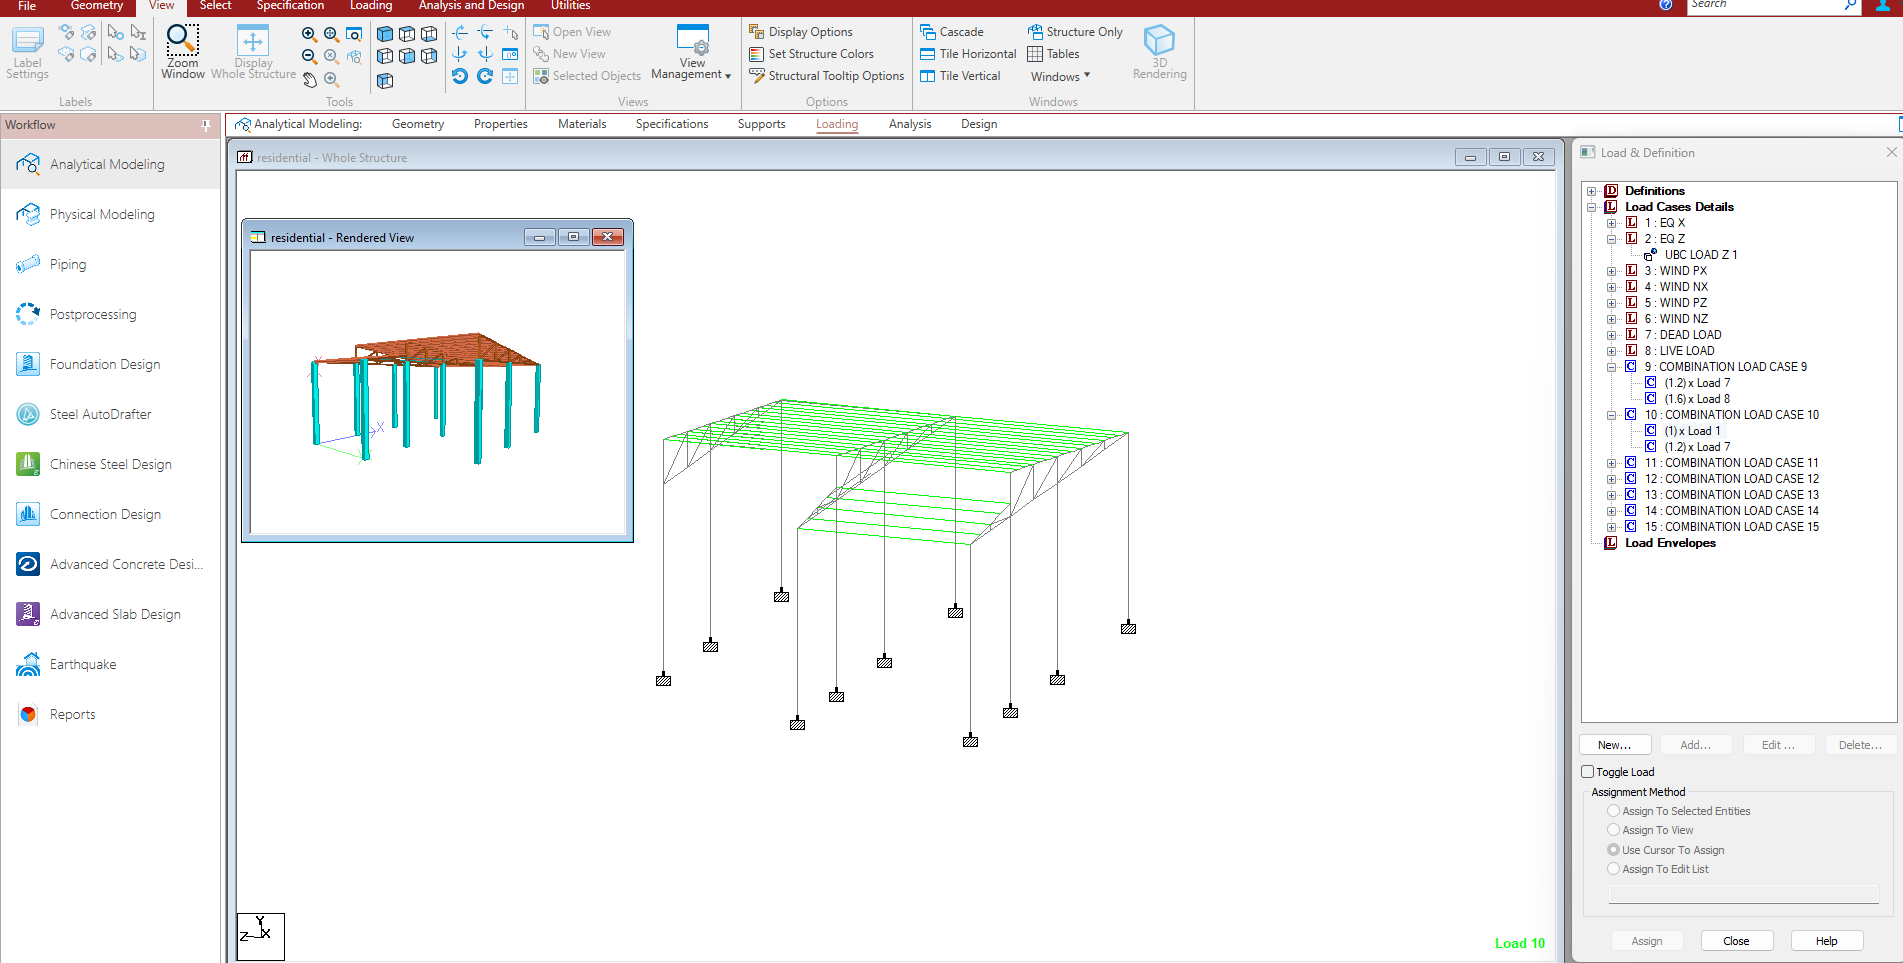Open the Postprocessing workflow

[93, 314]
